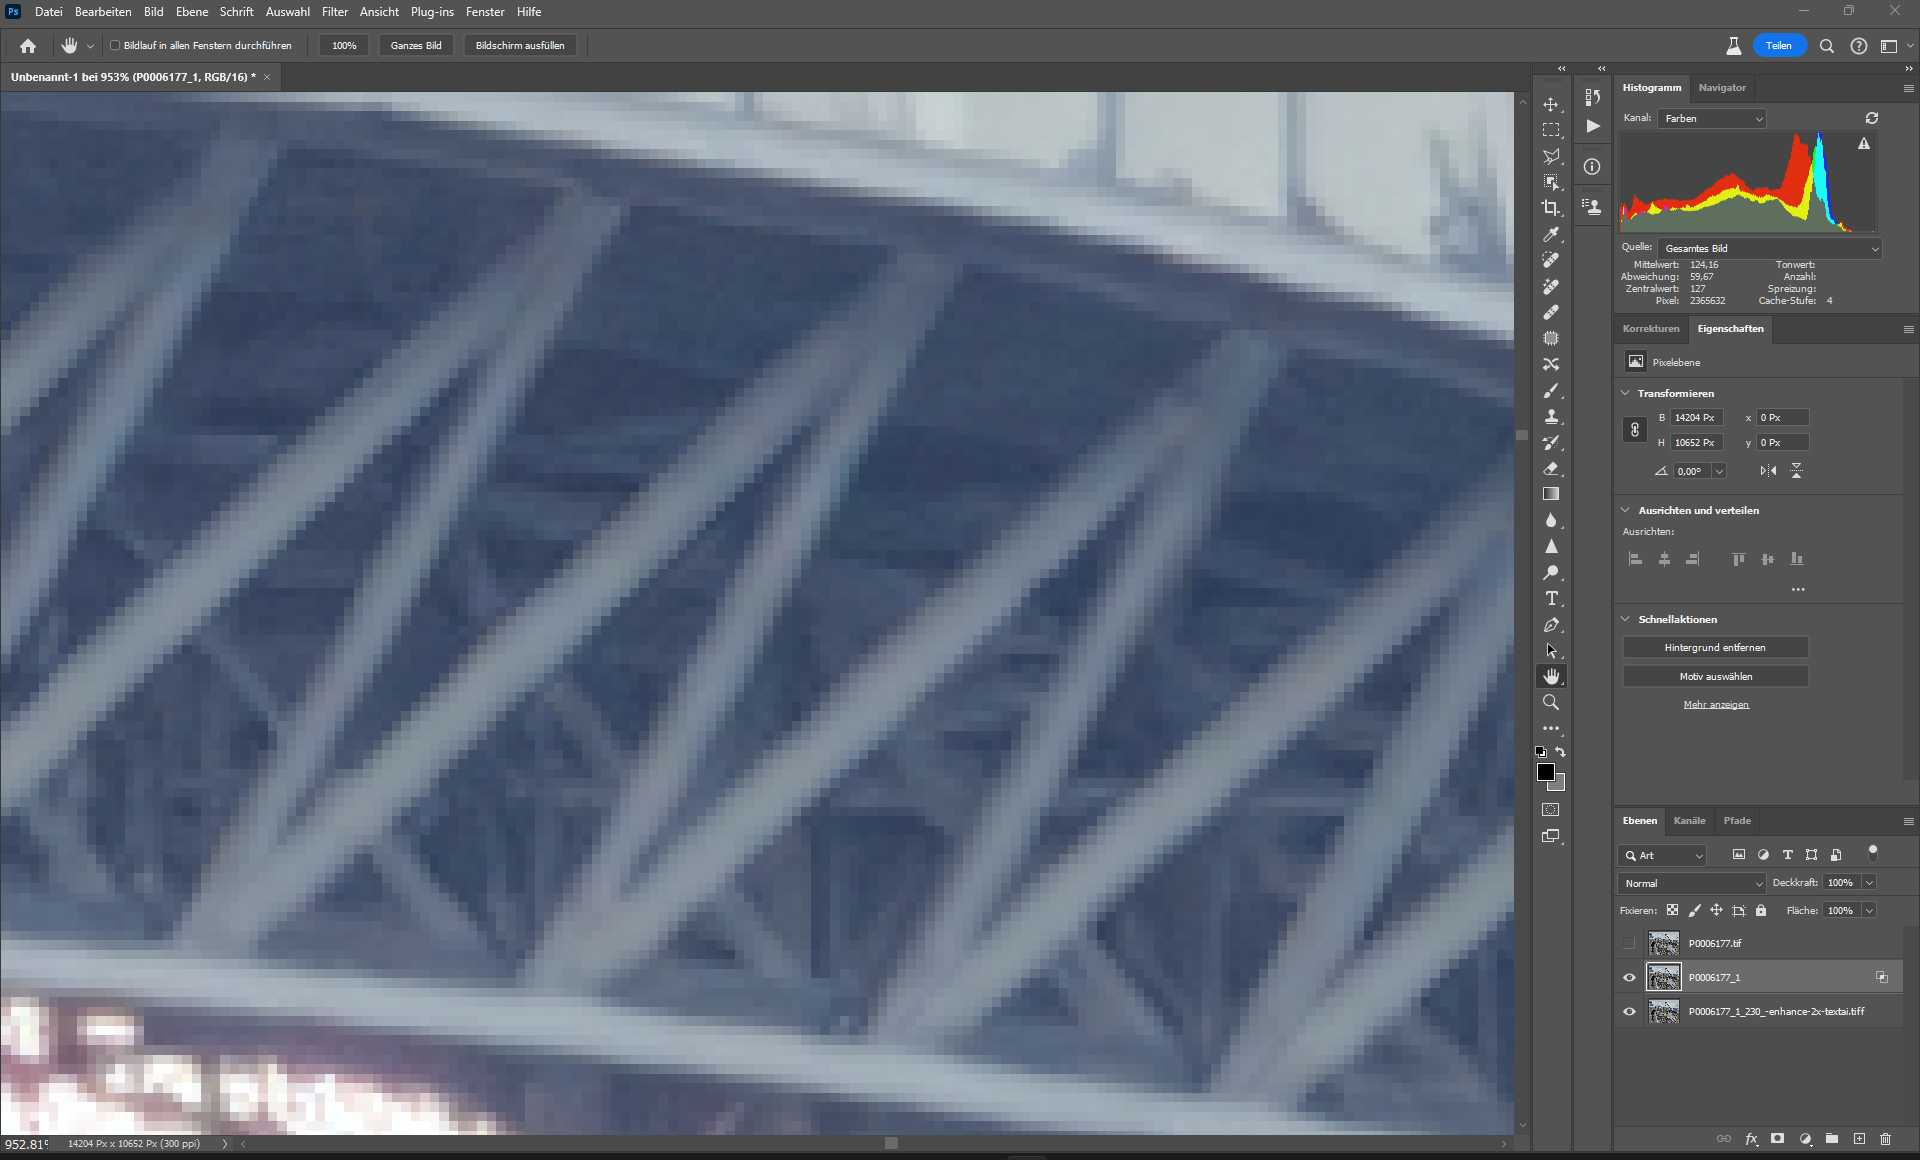The width and height of the screenshot is (1920, 1160).
Task: Select the Clone Stamp tool
Action: coord(1551,416)
